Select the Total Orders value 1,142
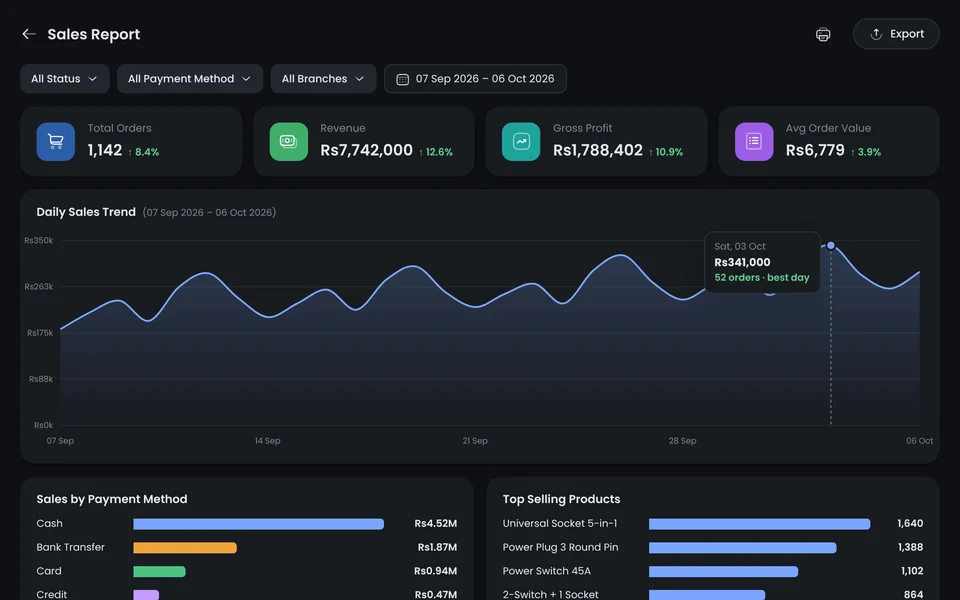The height and width of the screenshot is (600, 960). tap(105, 150)
